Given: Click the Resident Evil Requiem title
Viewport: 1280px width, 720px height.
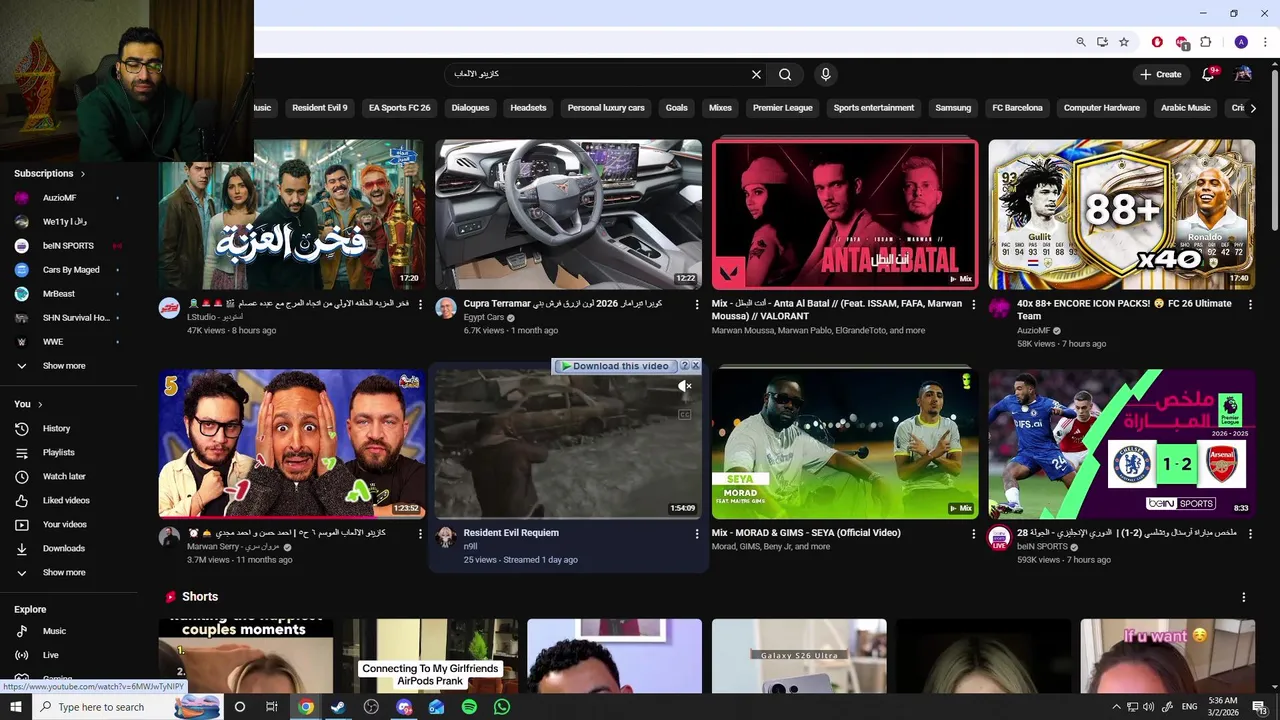Looking at the screenshot, I should tap(511, 533).
